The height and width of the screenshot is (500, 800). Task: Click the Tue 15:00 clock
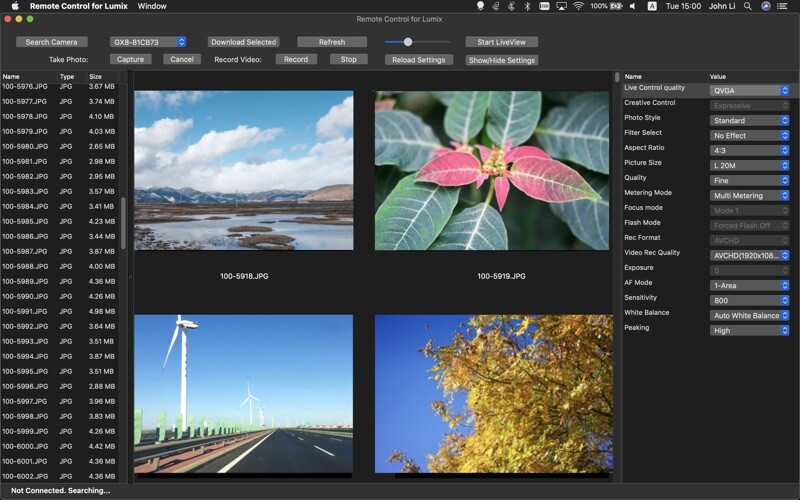pyautogui.click(x=683, y=6)
